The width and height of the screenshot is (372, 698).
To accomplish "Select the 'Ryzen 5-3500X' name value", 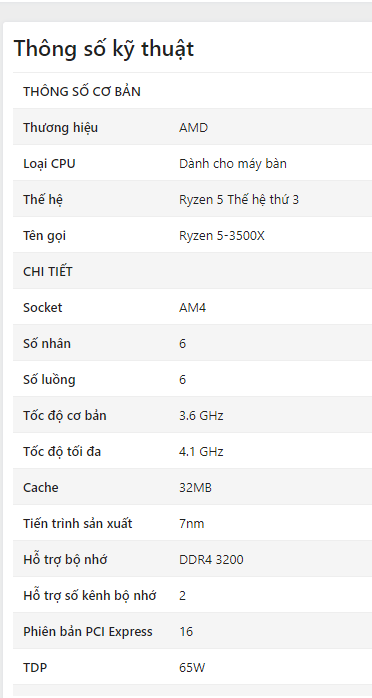I will (x=222, y=236).
